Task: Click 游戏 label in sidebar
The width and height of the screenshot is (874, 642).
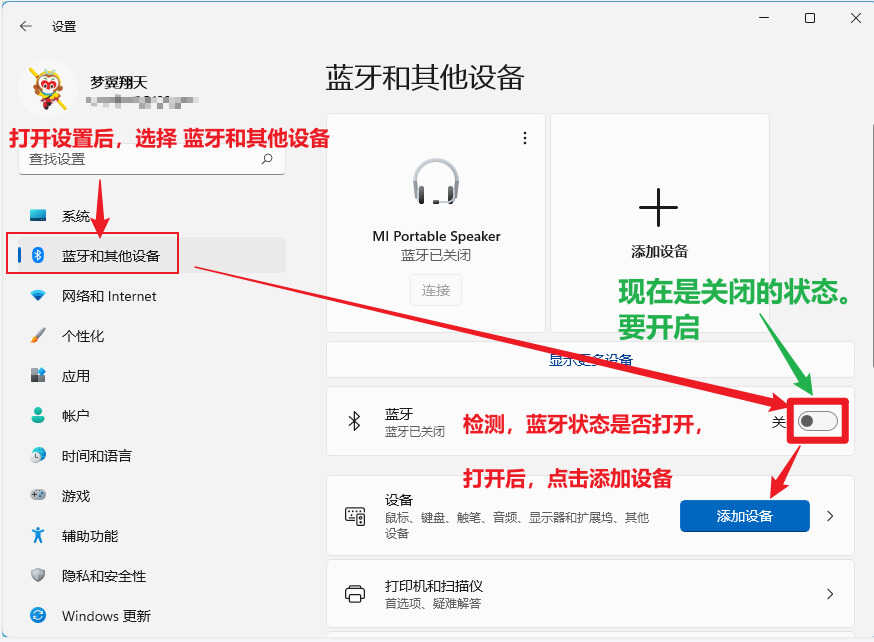Action: pyautogui.click(x=76, y=496)
